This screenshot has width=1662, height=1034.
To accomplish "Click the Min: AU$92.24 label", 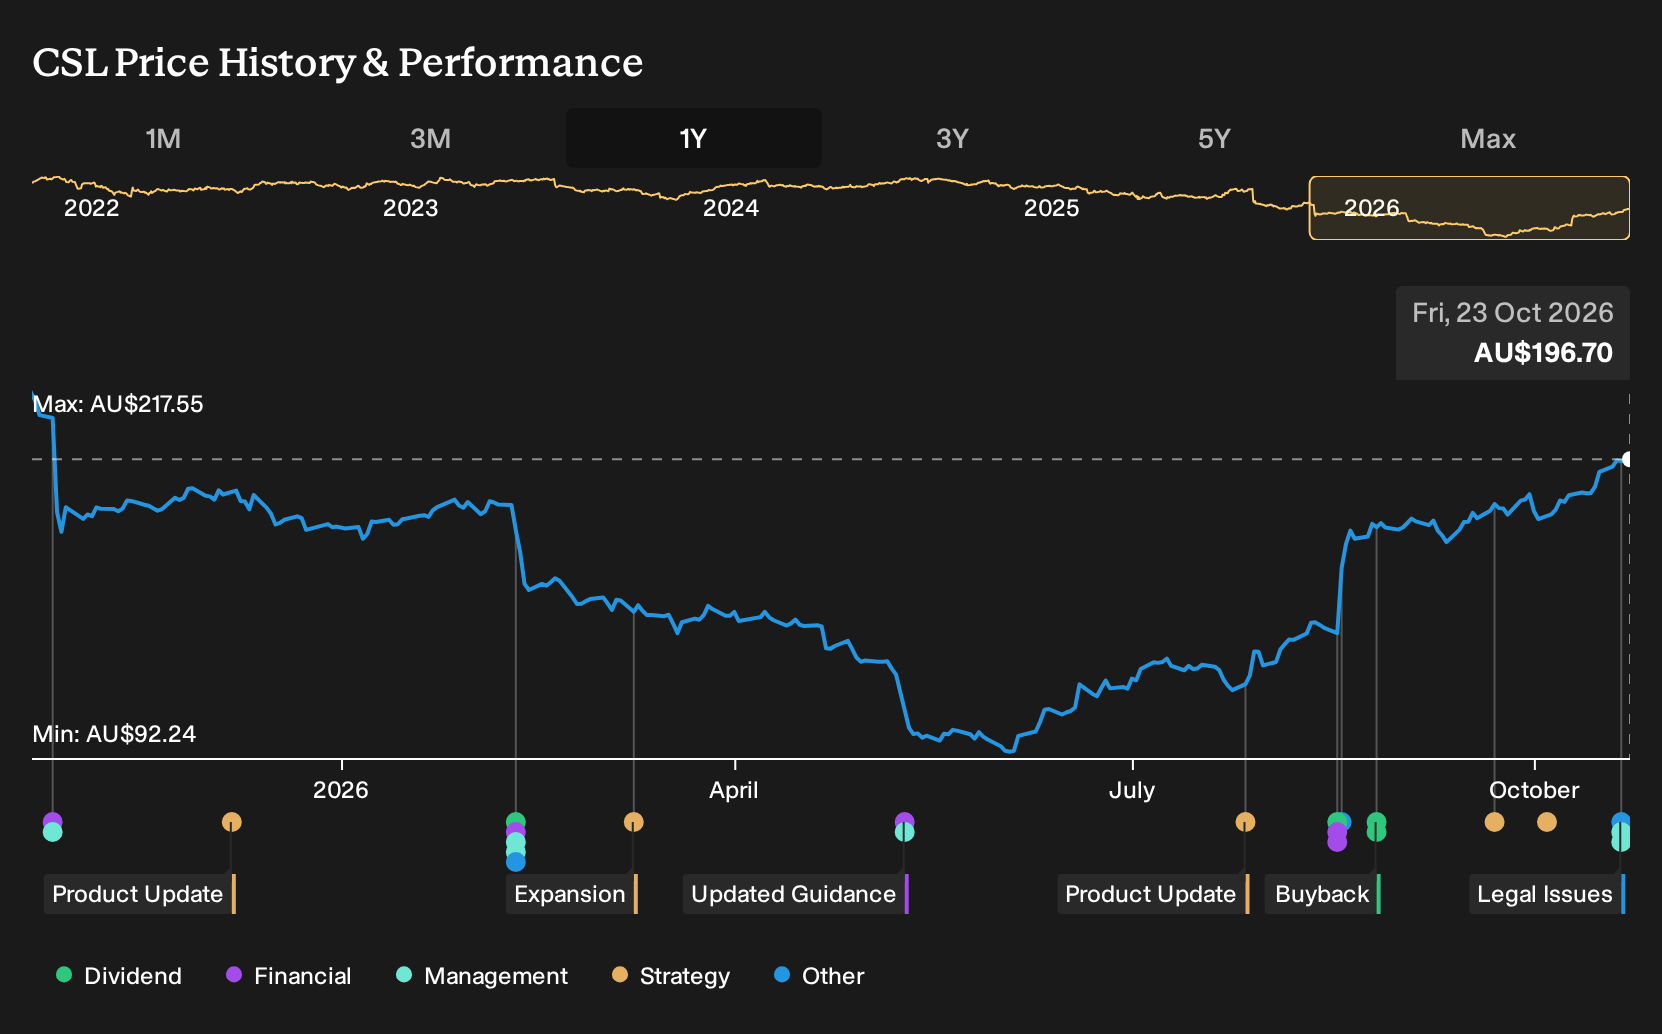I will tap(114, 734).
